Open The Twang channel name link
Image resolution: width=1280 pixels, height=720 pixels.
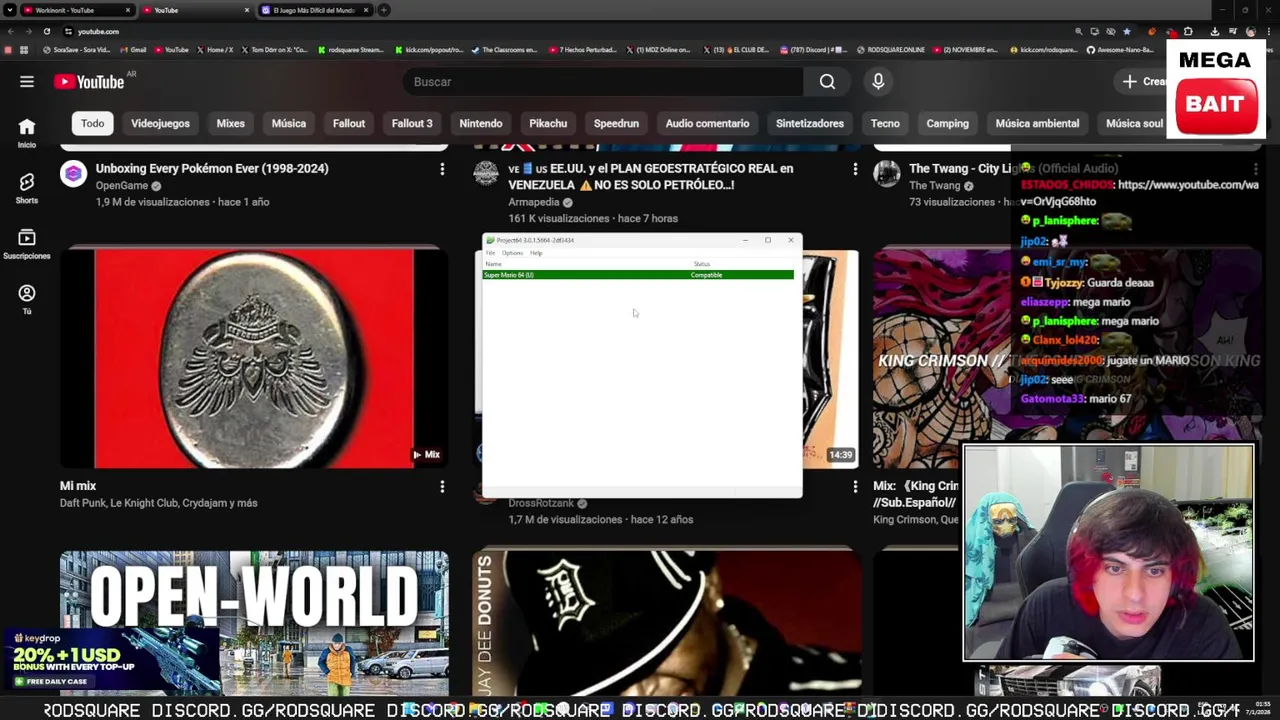[x=935, y=185]
